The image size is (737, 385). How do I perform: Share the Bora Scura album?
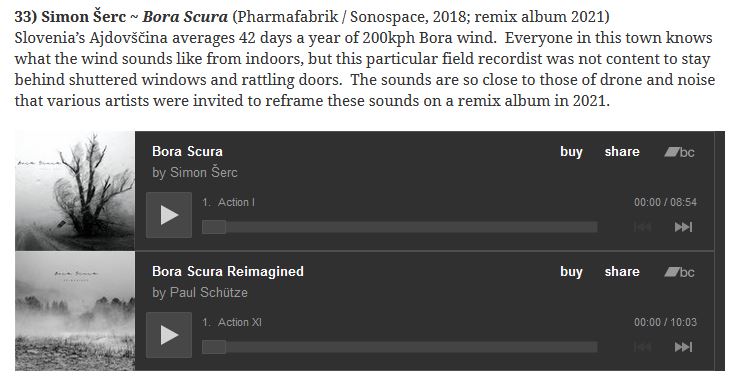click(622, 151)
